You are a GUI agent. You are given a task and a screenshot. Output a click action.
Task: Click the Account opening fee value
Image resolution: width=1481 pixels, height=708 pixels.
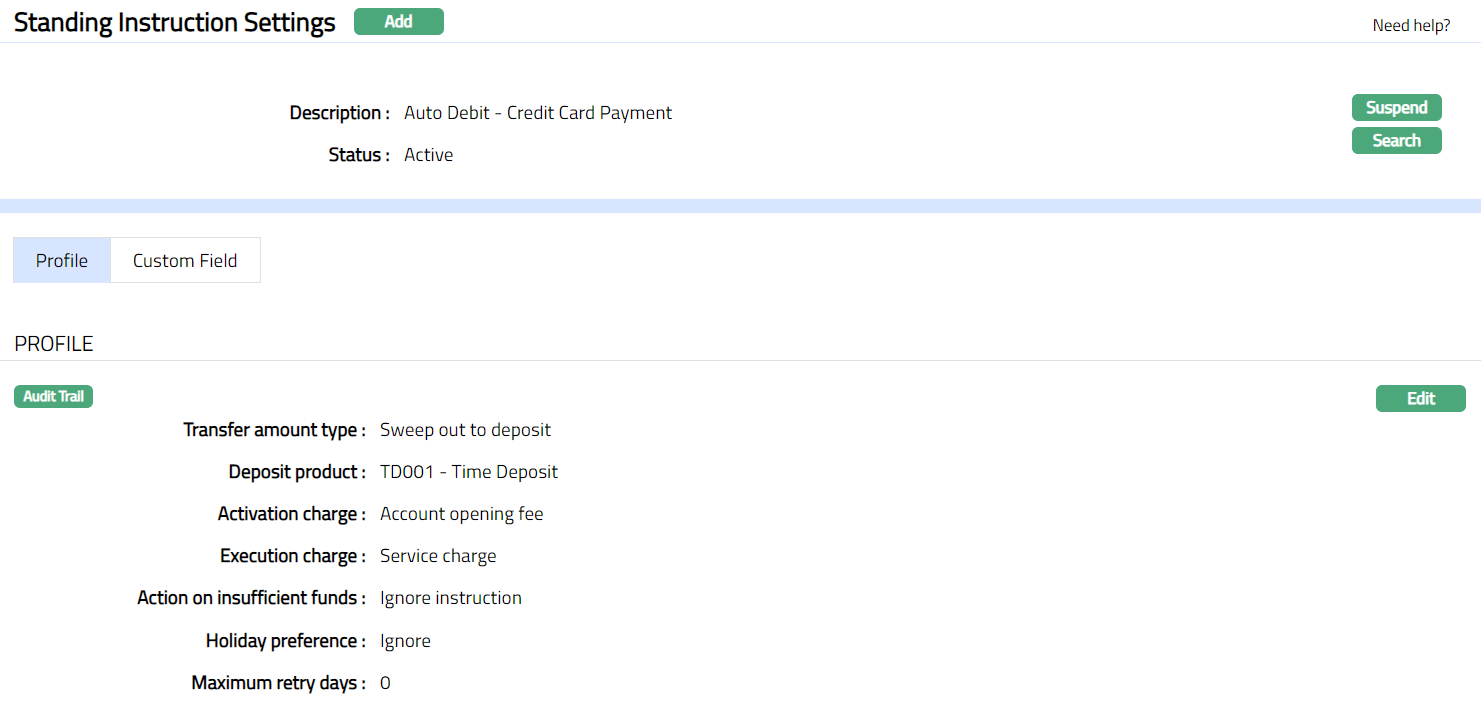pos(461,514)
